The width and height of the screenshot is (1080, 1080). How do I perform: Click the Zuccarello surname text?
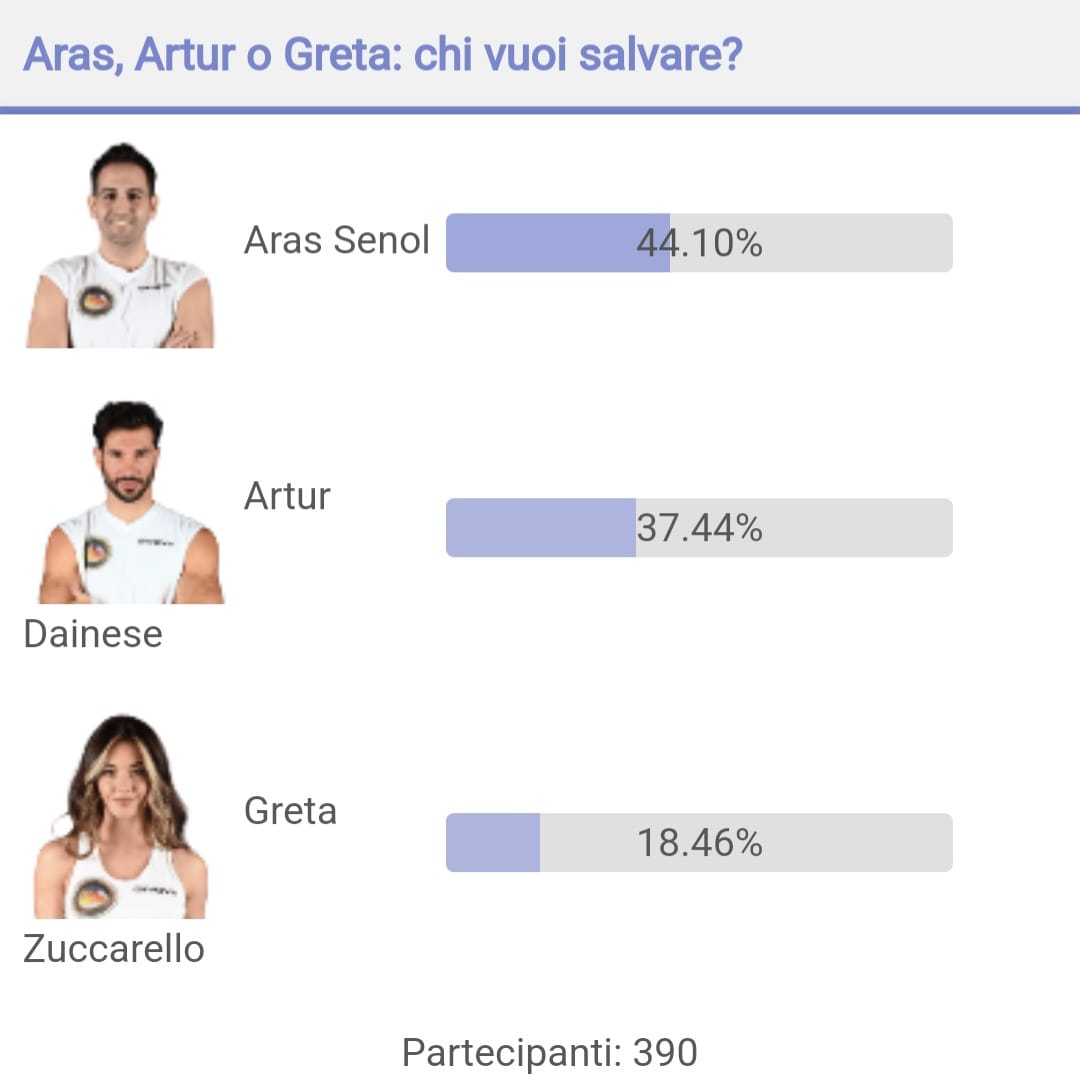(x=114, y=948)
